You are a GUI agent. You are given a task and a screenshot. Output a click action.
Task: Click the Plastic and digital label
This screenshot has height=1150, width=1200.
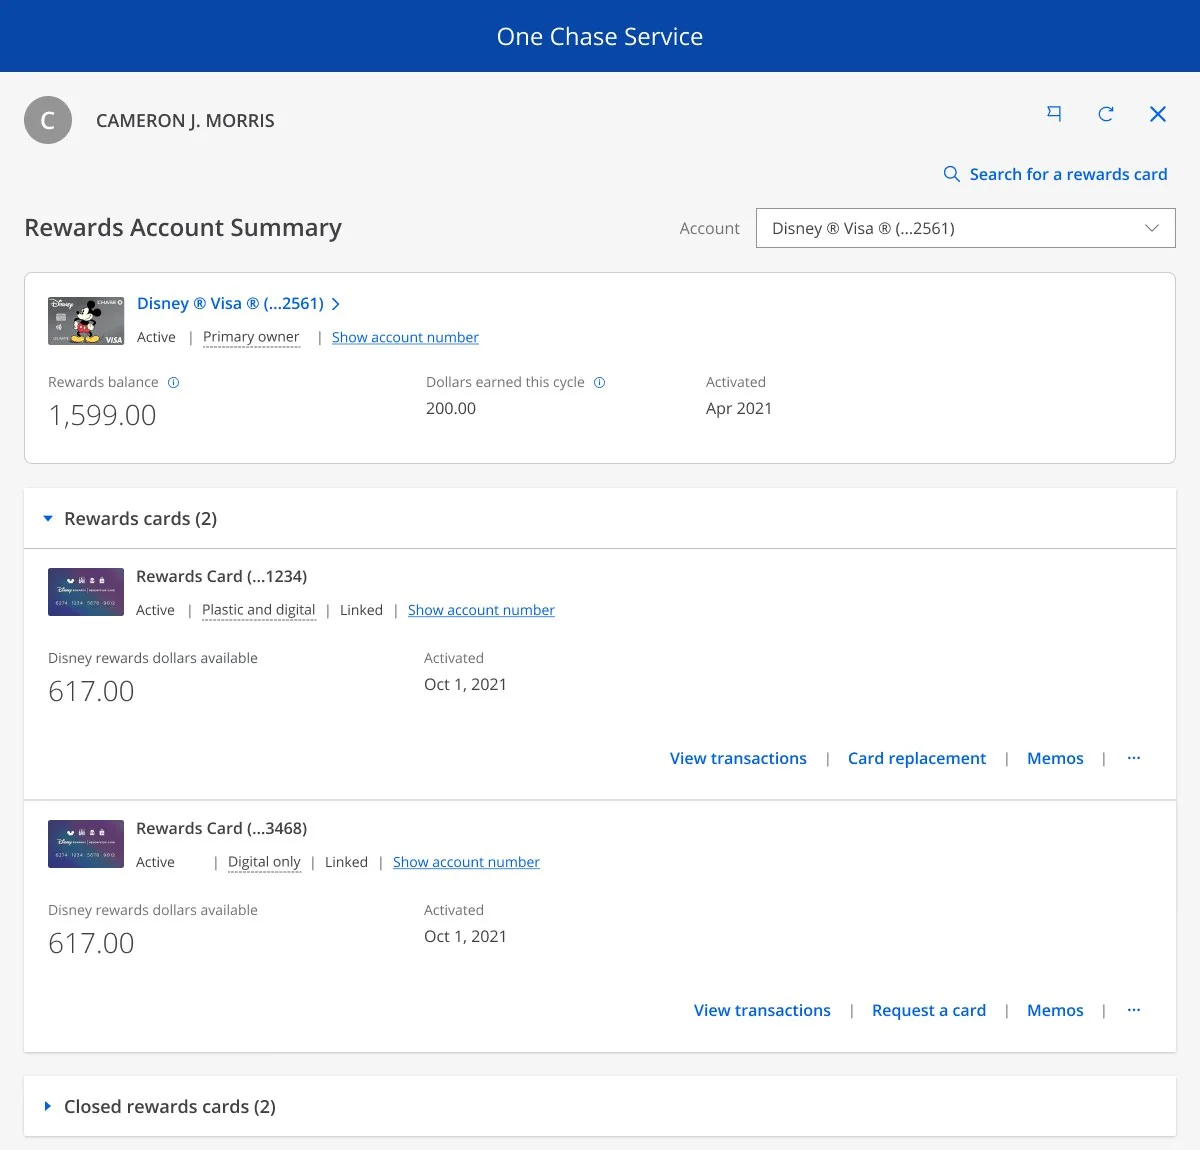point(258,610)
